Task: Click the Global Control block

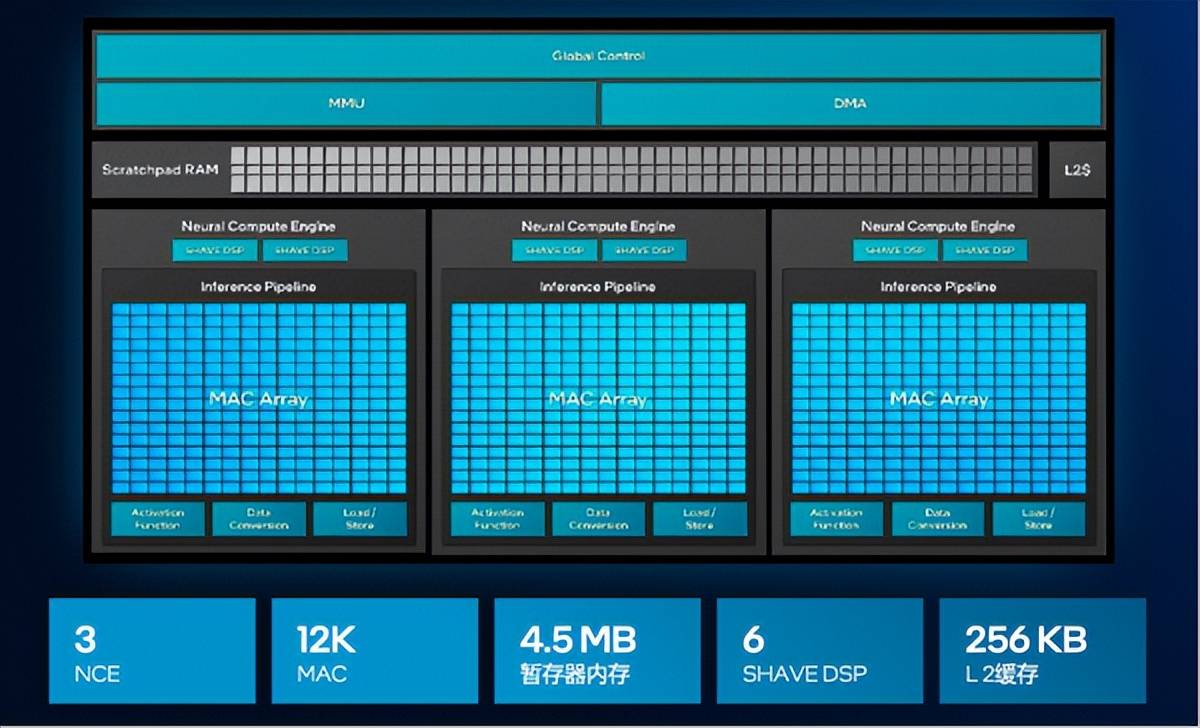Action: click(x=598, y=56)
